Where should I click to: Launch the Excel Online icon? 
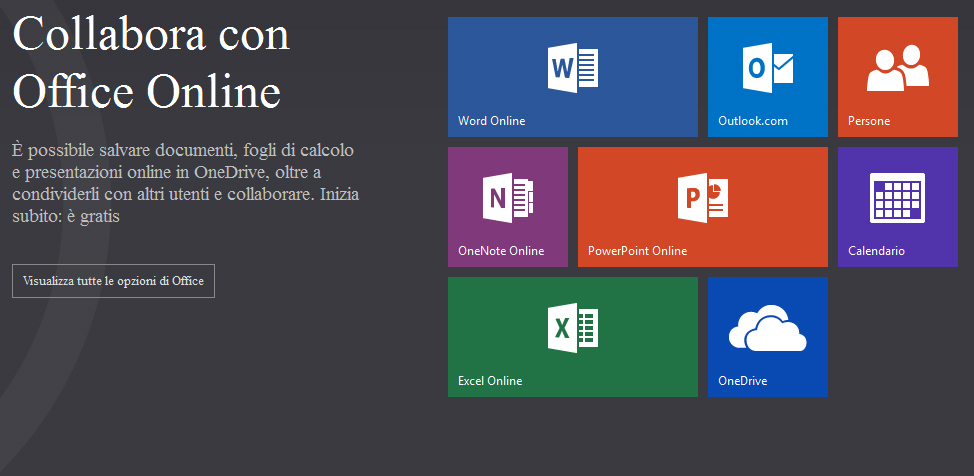[573, 328]
